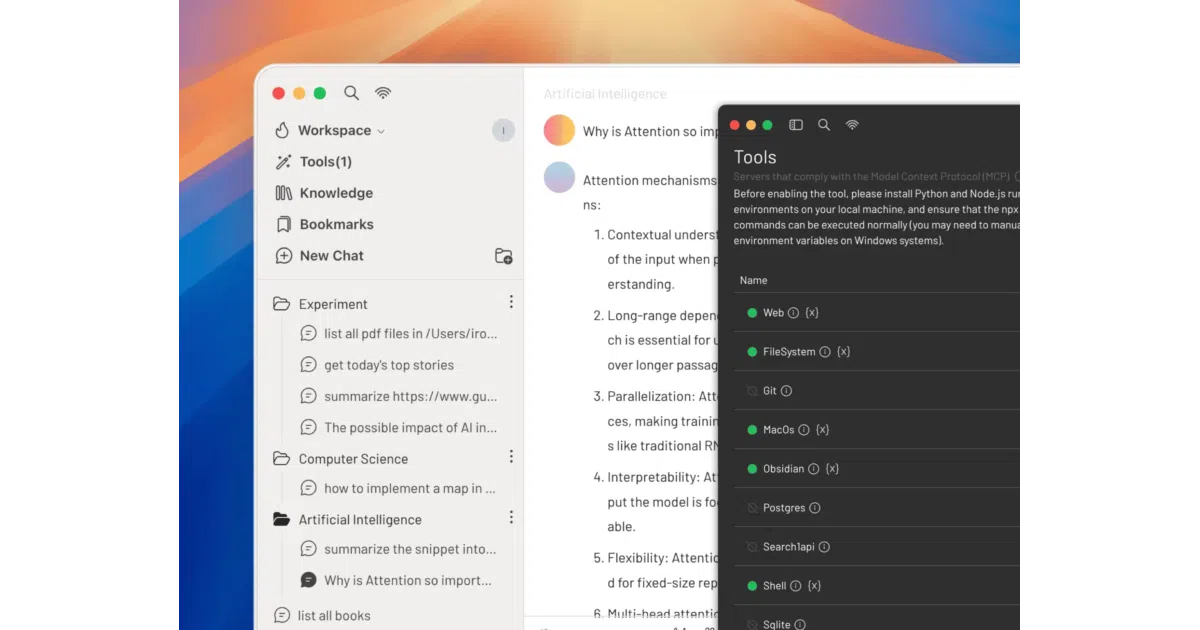Create a new folder beside New Chat
This screenshot has width=1200, height=630.
(504, 256)
